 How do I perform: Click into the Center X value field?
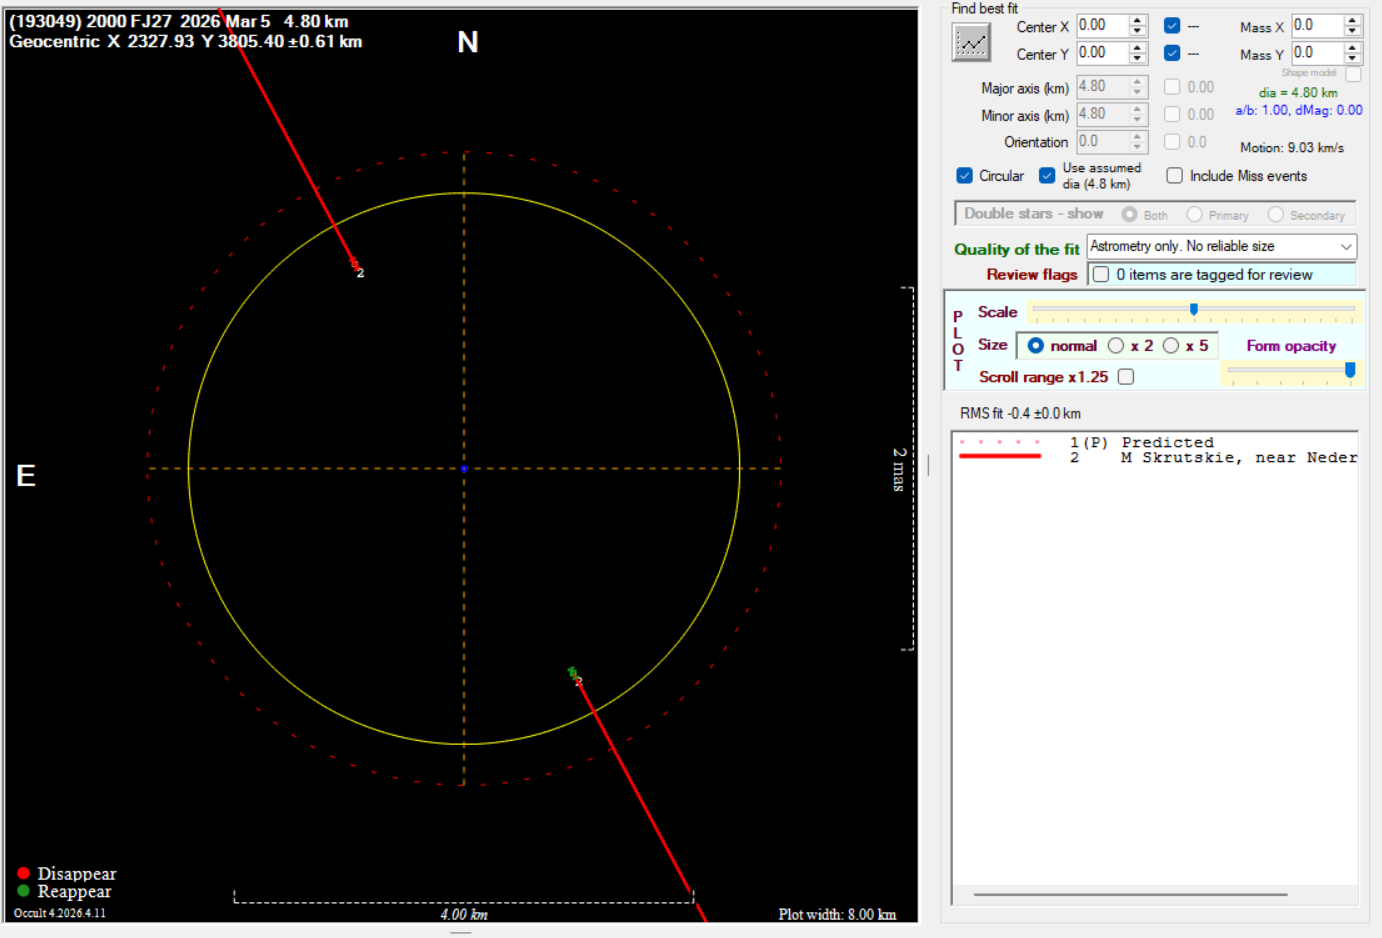coord(1102,26)
